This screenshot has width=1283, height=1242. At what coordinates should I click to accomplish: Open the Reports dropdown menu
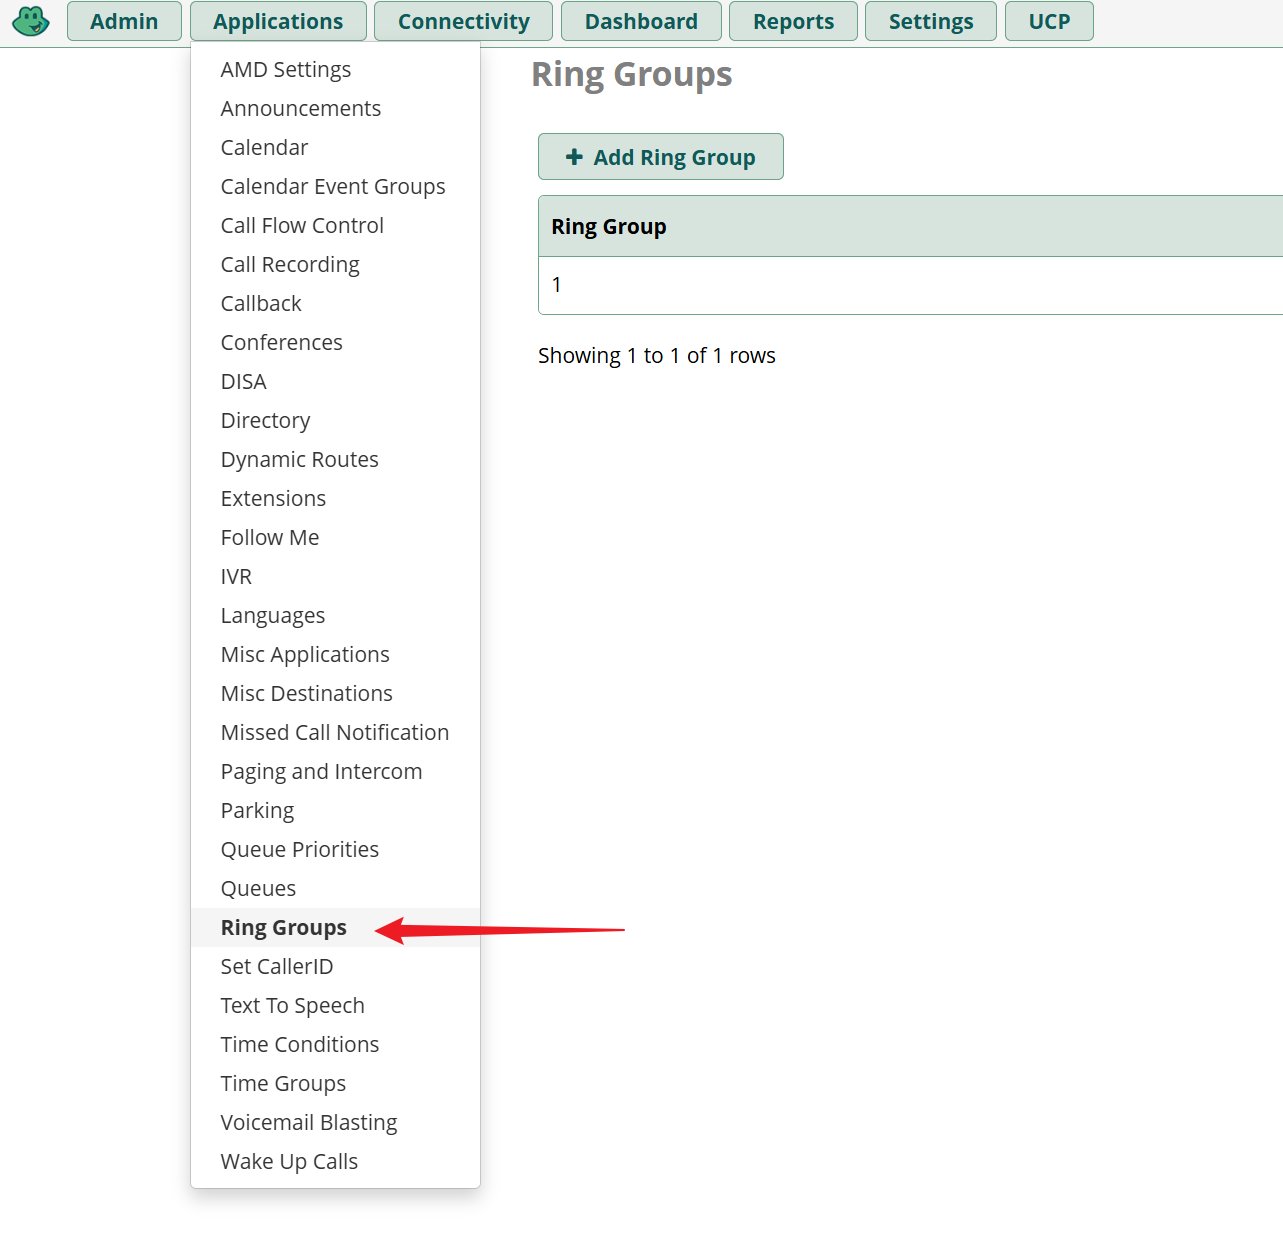point(793,21)
